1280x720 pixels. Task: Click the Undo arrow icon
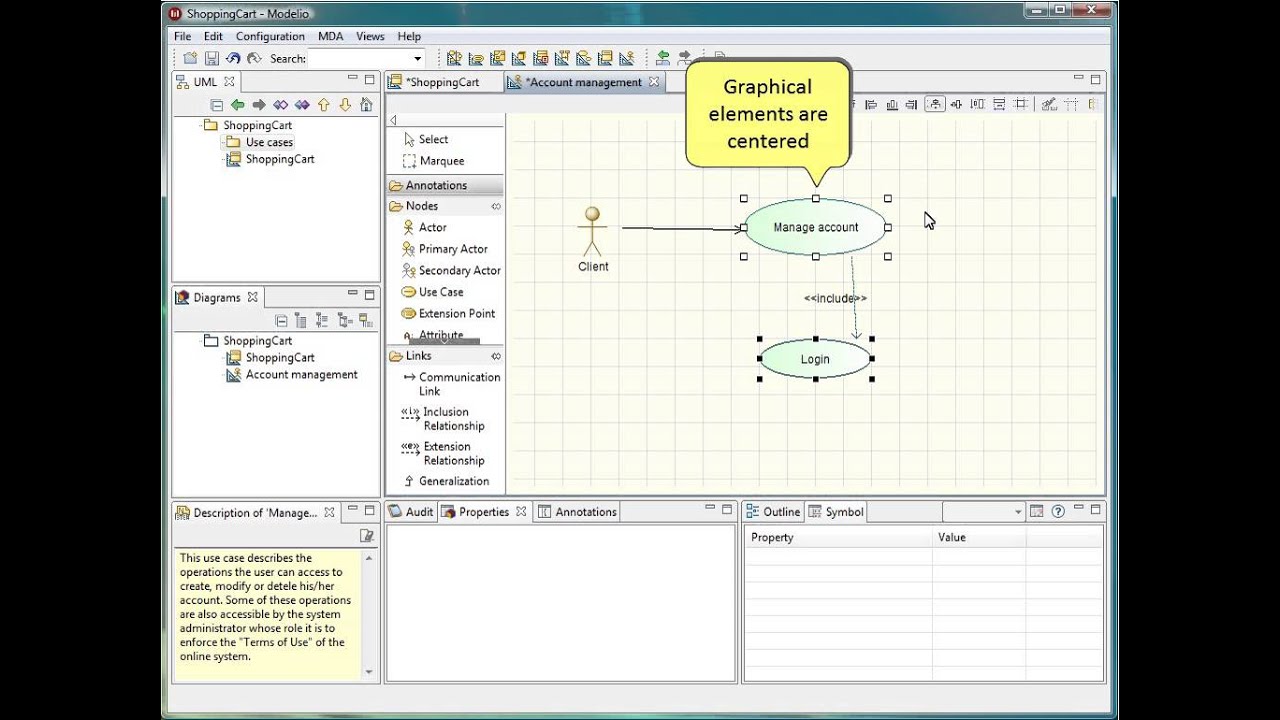pyautogui.click(x=233, y=59)
